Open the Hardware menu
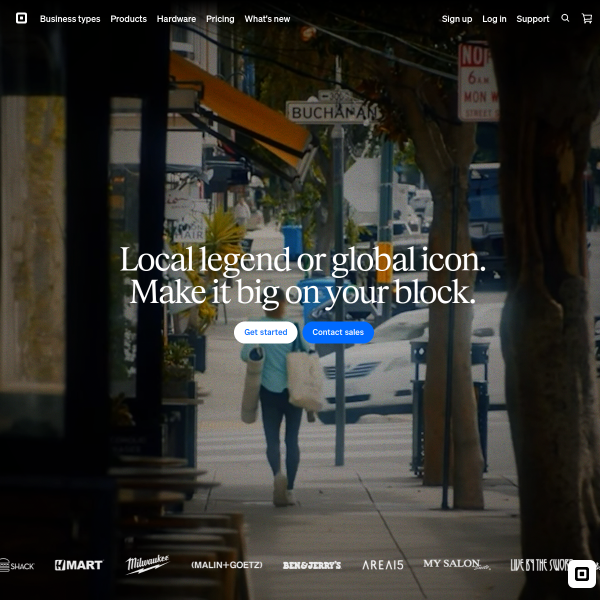This screenshot has width=600, height=600. 176,19
